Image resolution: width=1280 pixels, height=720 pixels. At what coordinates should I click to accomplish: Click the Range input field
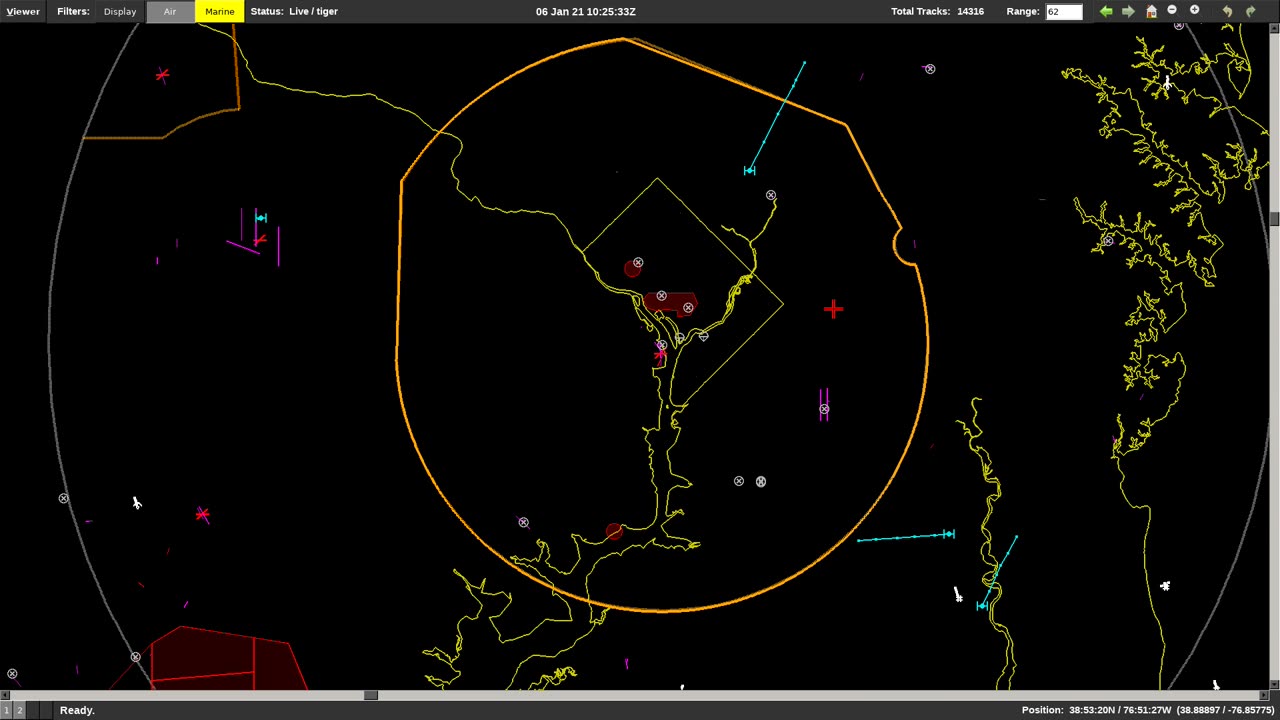coord(1064,12)
